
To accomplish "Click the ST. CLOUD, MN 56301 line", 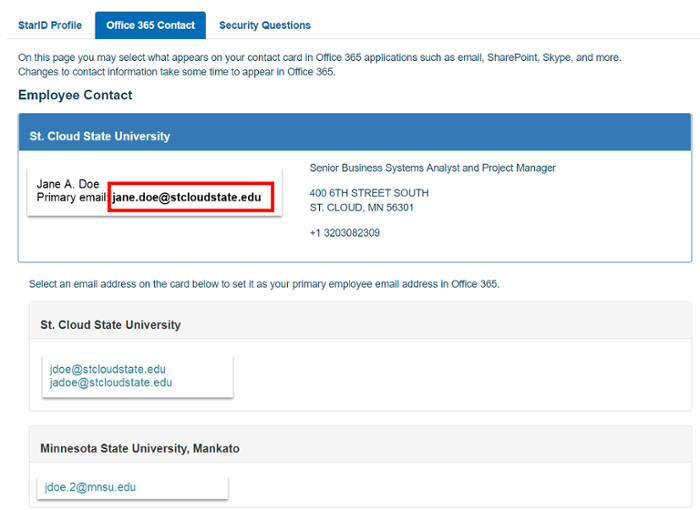I will (362, 208).
